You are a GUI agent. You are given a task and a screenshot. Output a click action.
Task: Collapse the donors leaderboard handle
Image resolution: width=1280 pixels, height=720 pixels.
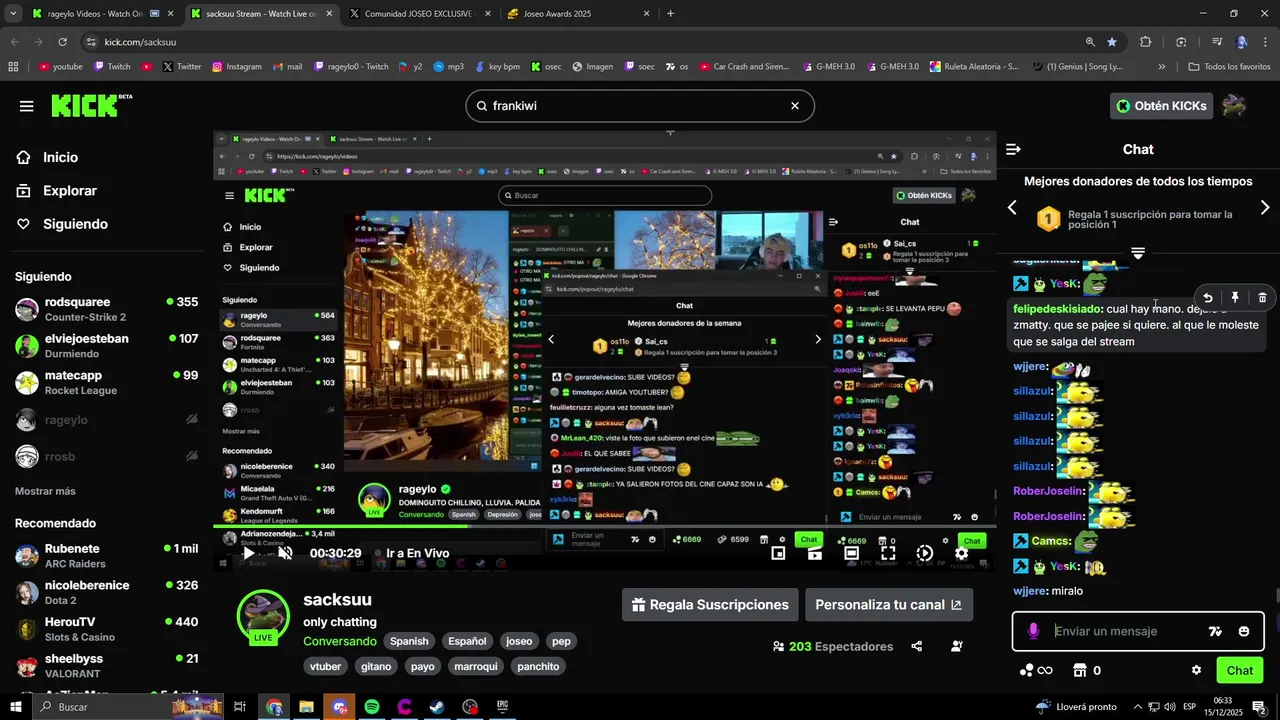click(x=1138, y=253)
